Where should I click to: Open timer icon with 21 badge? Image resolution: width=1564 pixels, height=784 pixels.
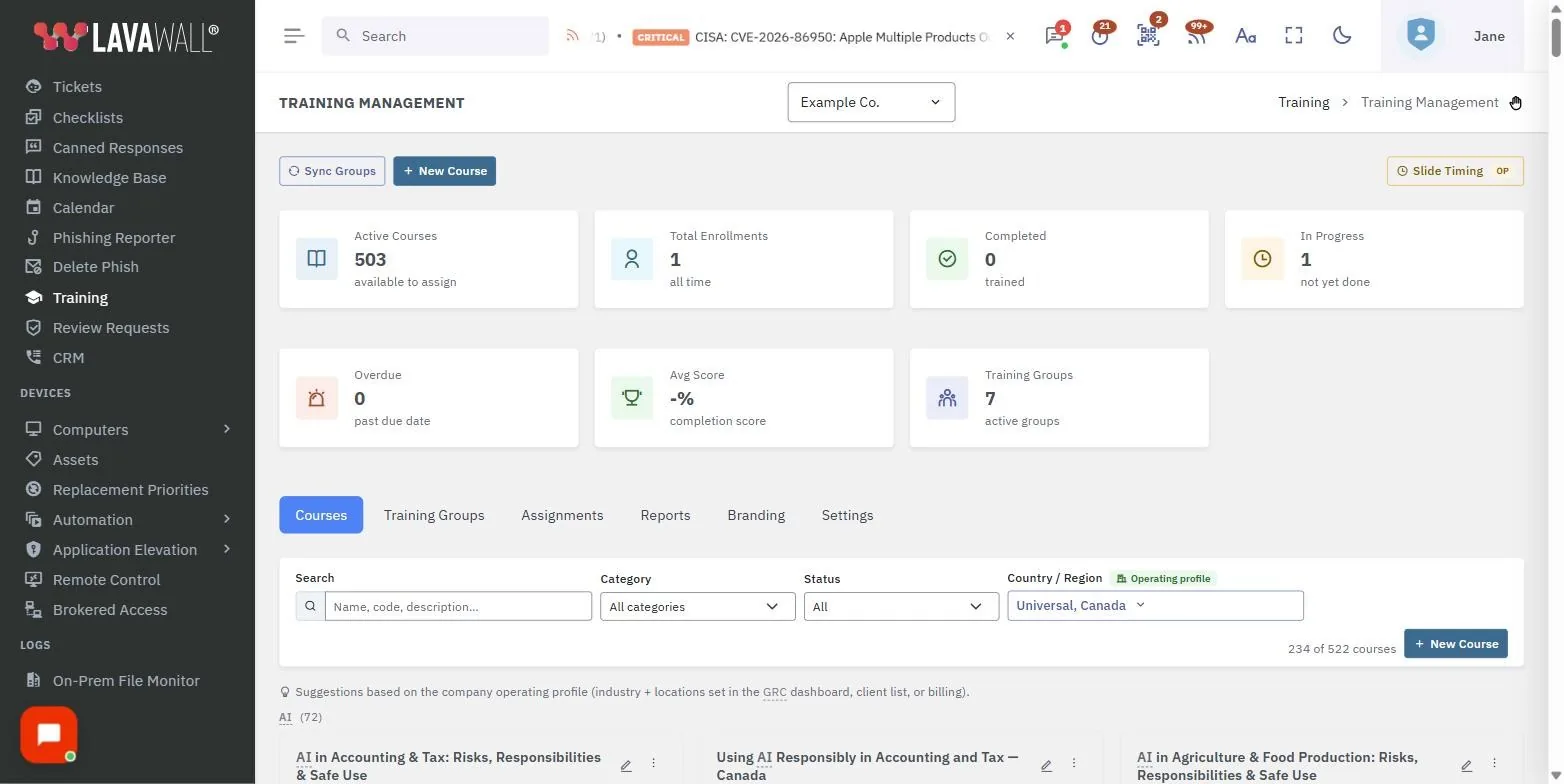1101,35
